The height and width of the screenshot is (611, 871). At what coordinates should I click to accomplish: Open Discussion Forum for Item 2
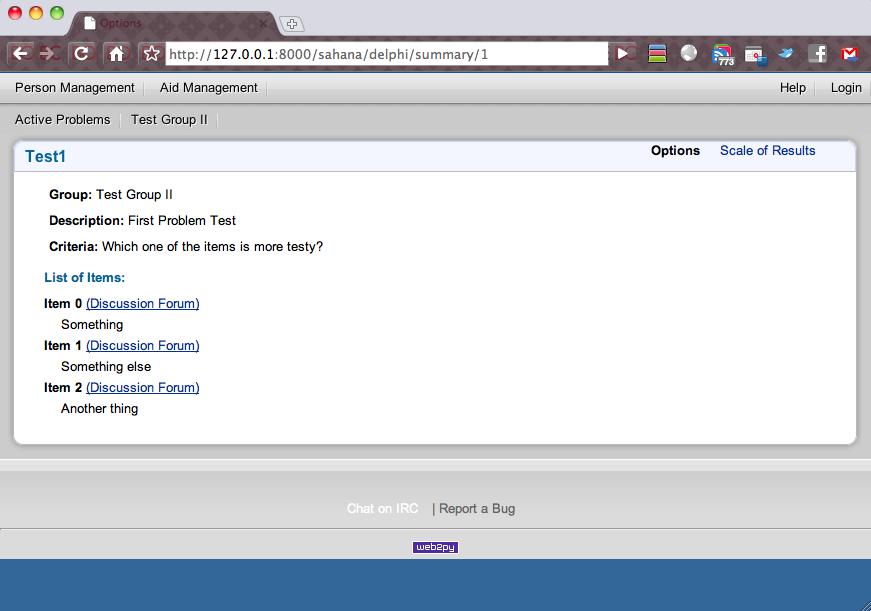(143, 388)
